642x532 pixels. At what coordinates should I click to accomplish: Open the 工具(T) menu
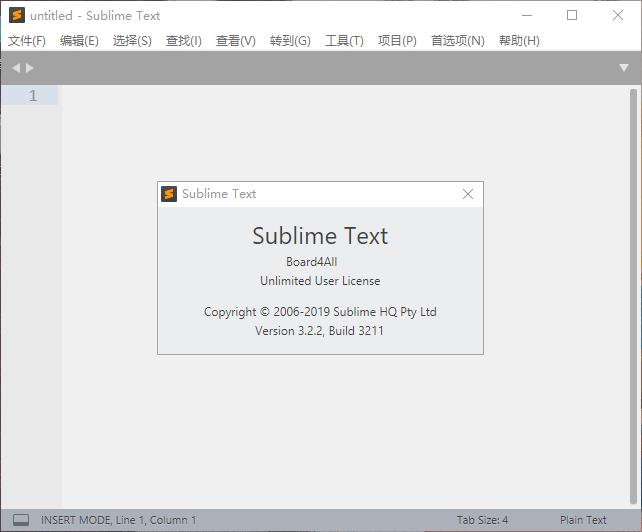[x=344, y=41]
